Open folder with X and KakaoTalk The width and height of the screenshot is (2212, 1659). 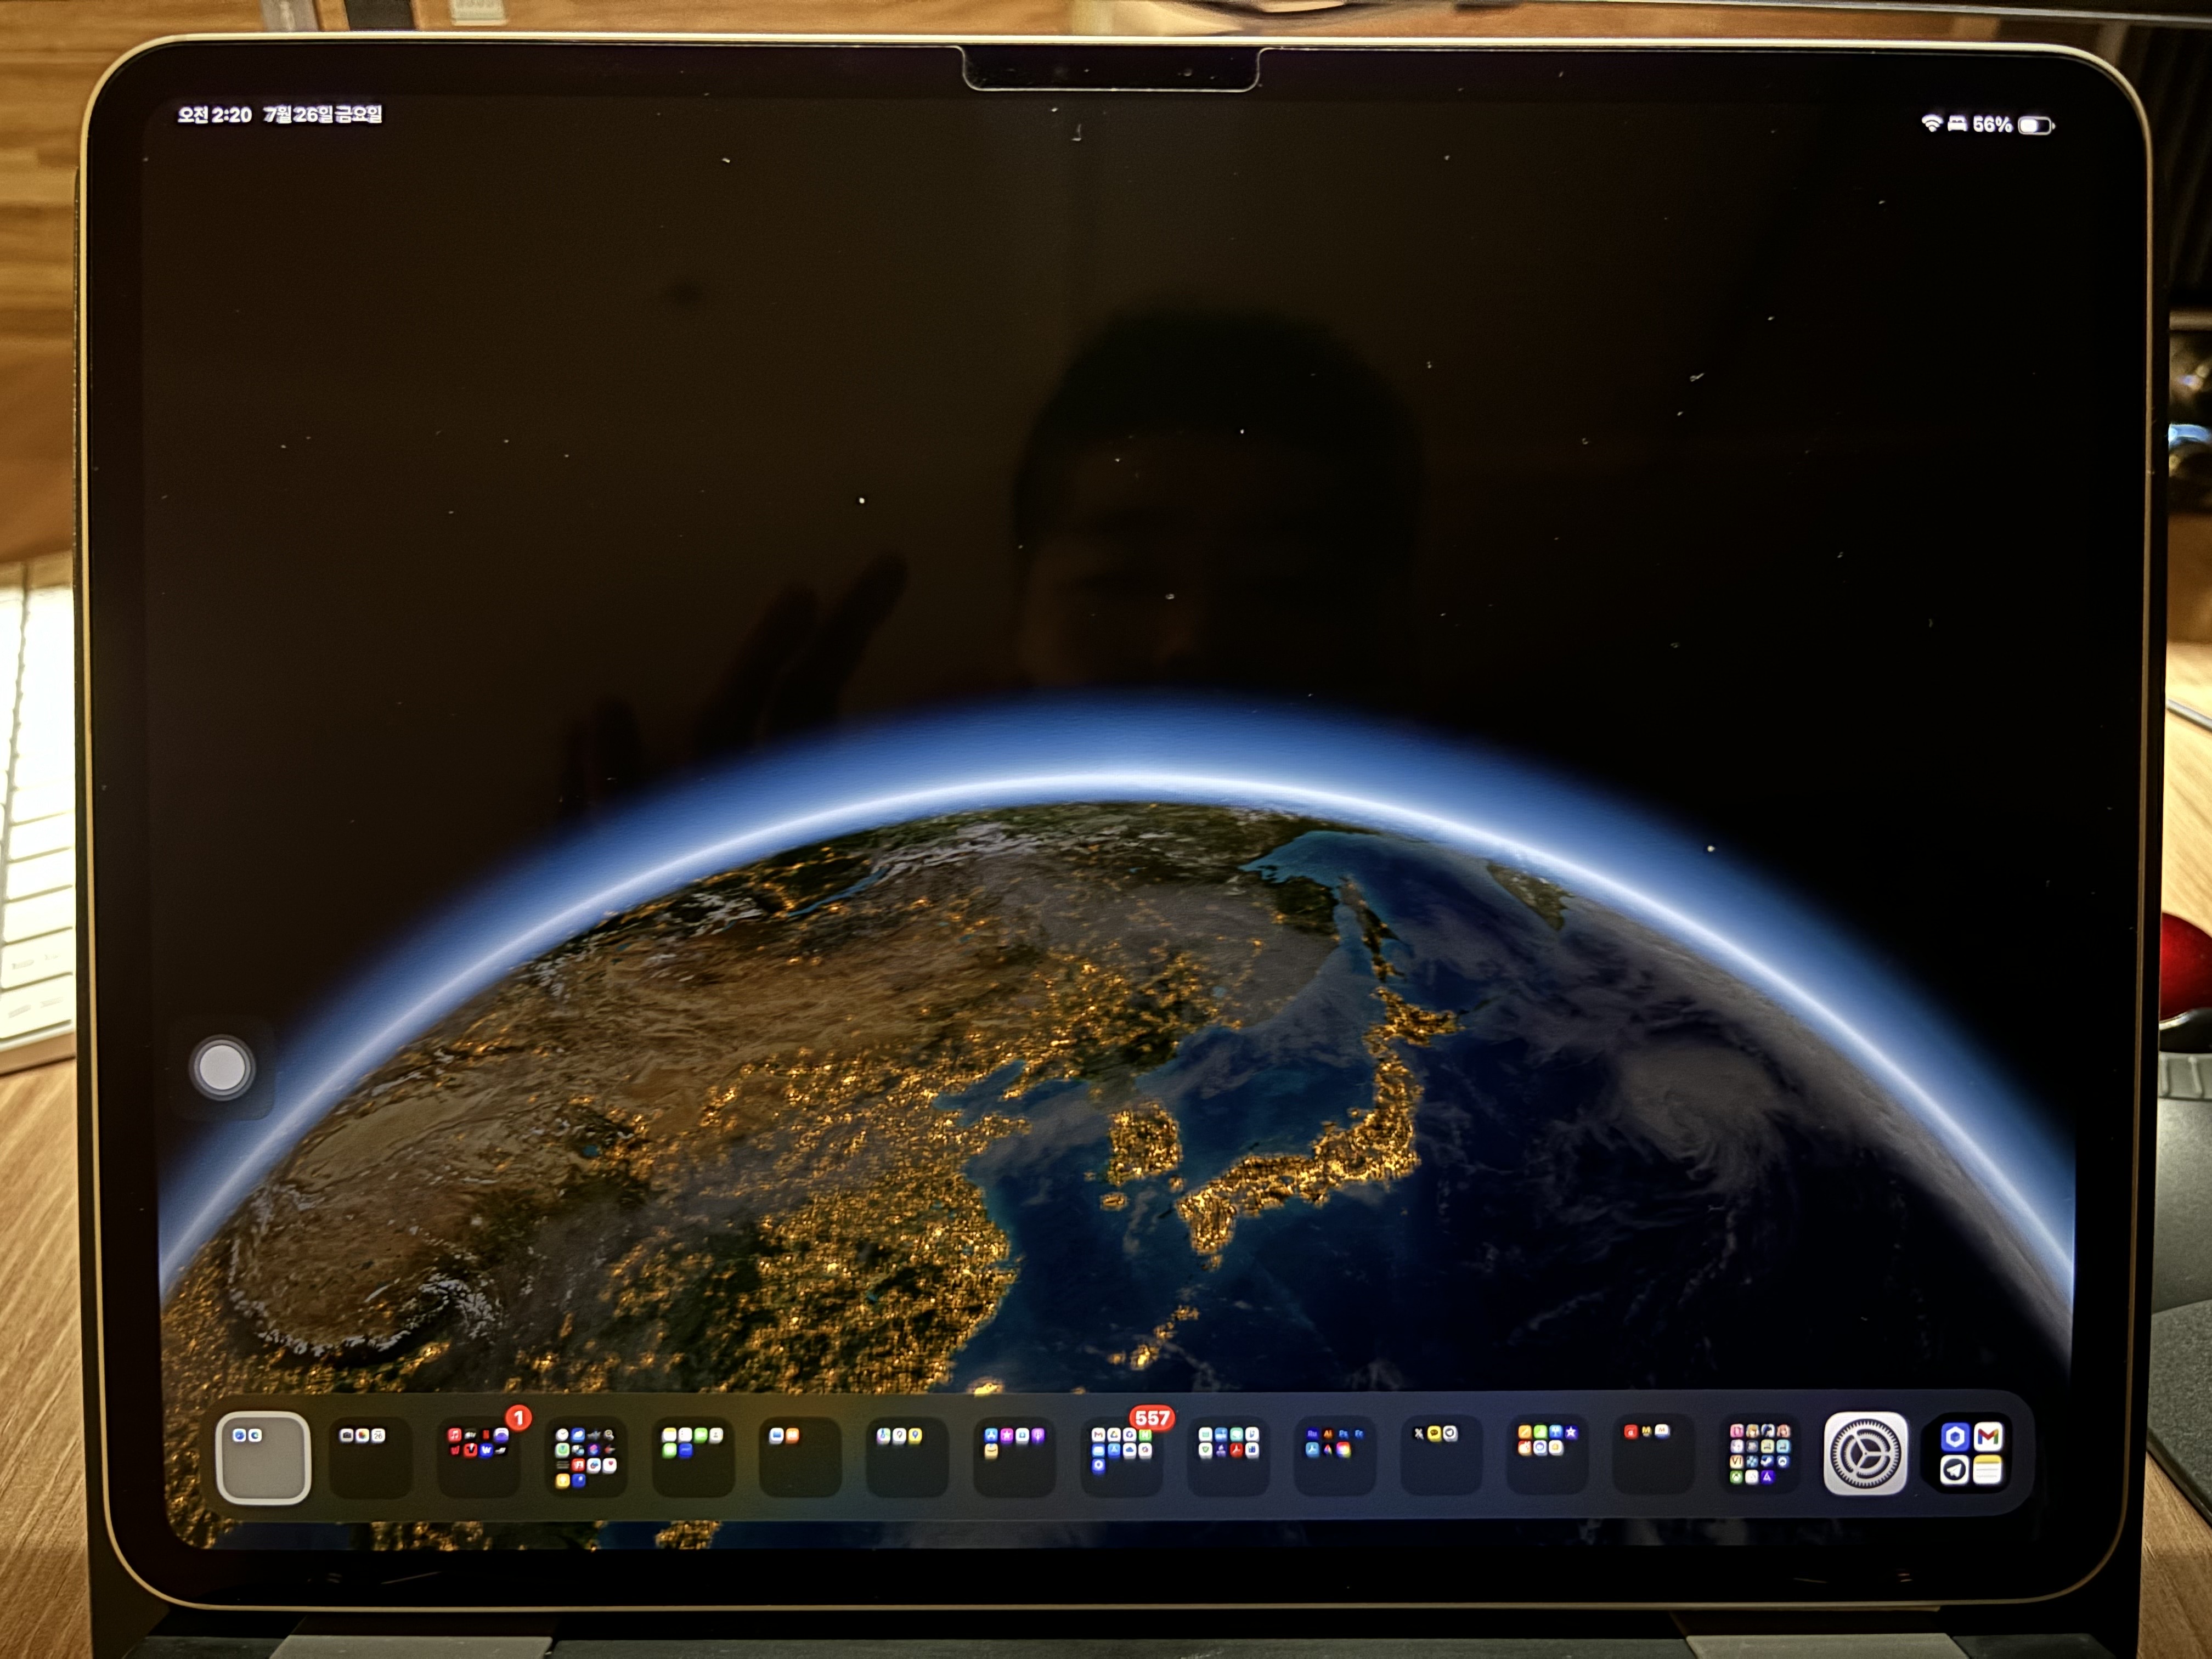click(1441, 1457)
